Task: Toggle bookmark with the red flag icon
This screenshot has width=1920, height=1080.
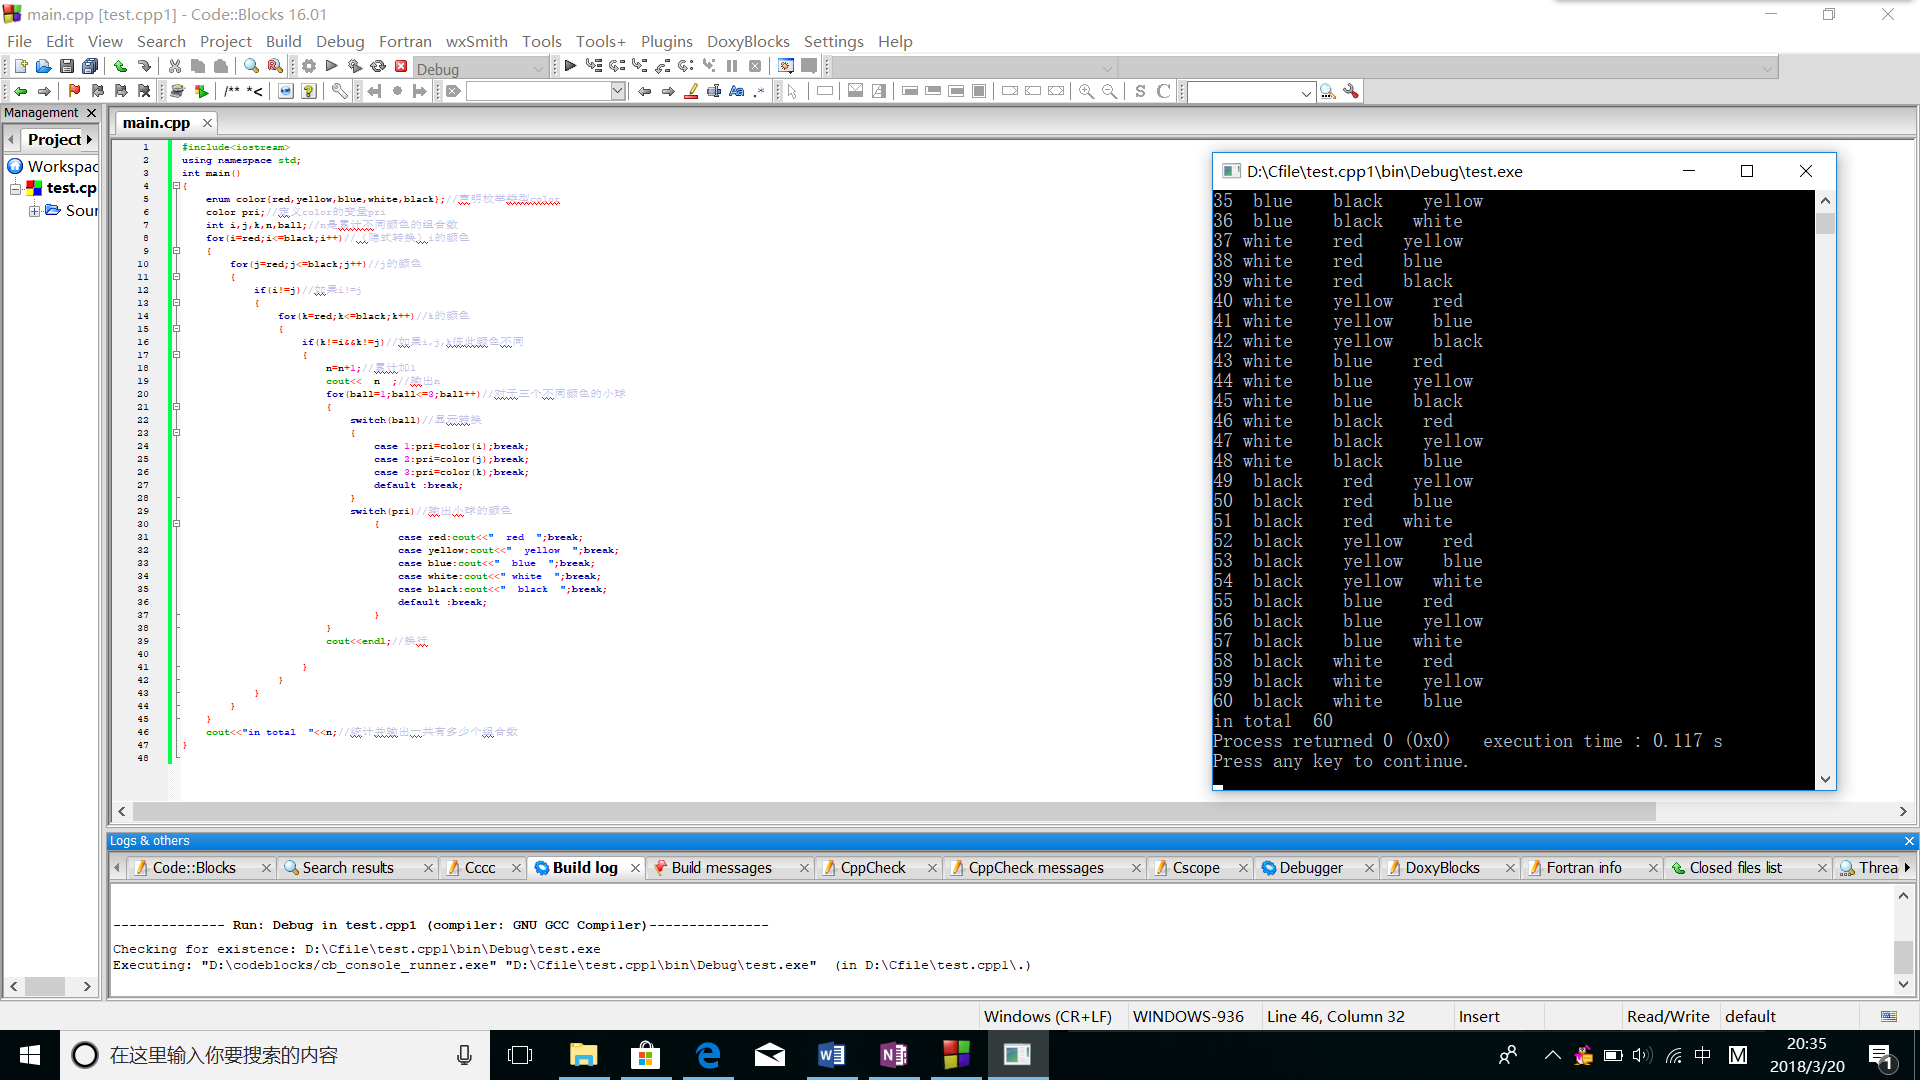Action: click(74, 91)
